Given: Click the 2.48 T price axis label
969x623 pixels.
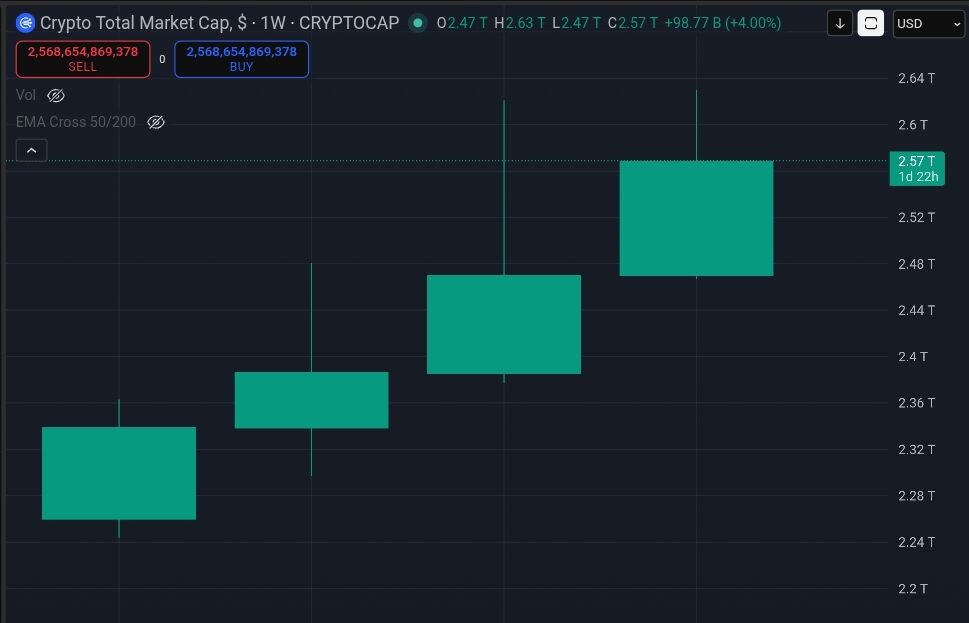Looking at the screenshot, I should [x=916, y=264].
